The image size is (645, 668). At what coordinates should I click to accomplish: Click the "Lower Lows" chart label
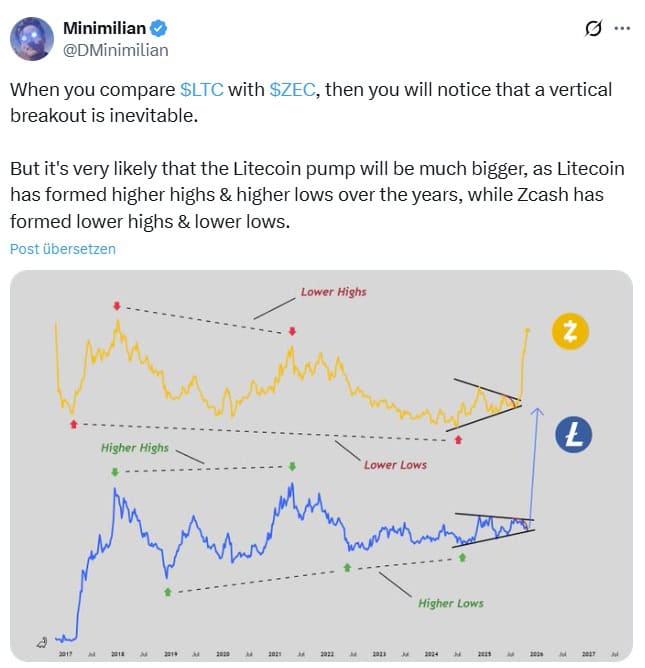[x=395, y=465]
